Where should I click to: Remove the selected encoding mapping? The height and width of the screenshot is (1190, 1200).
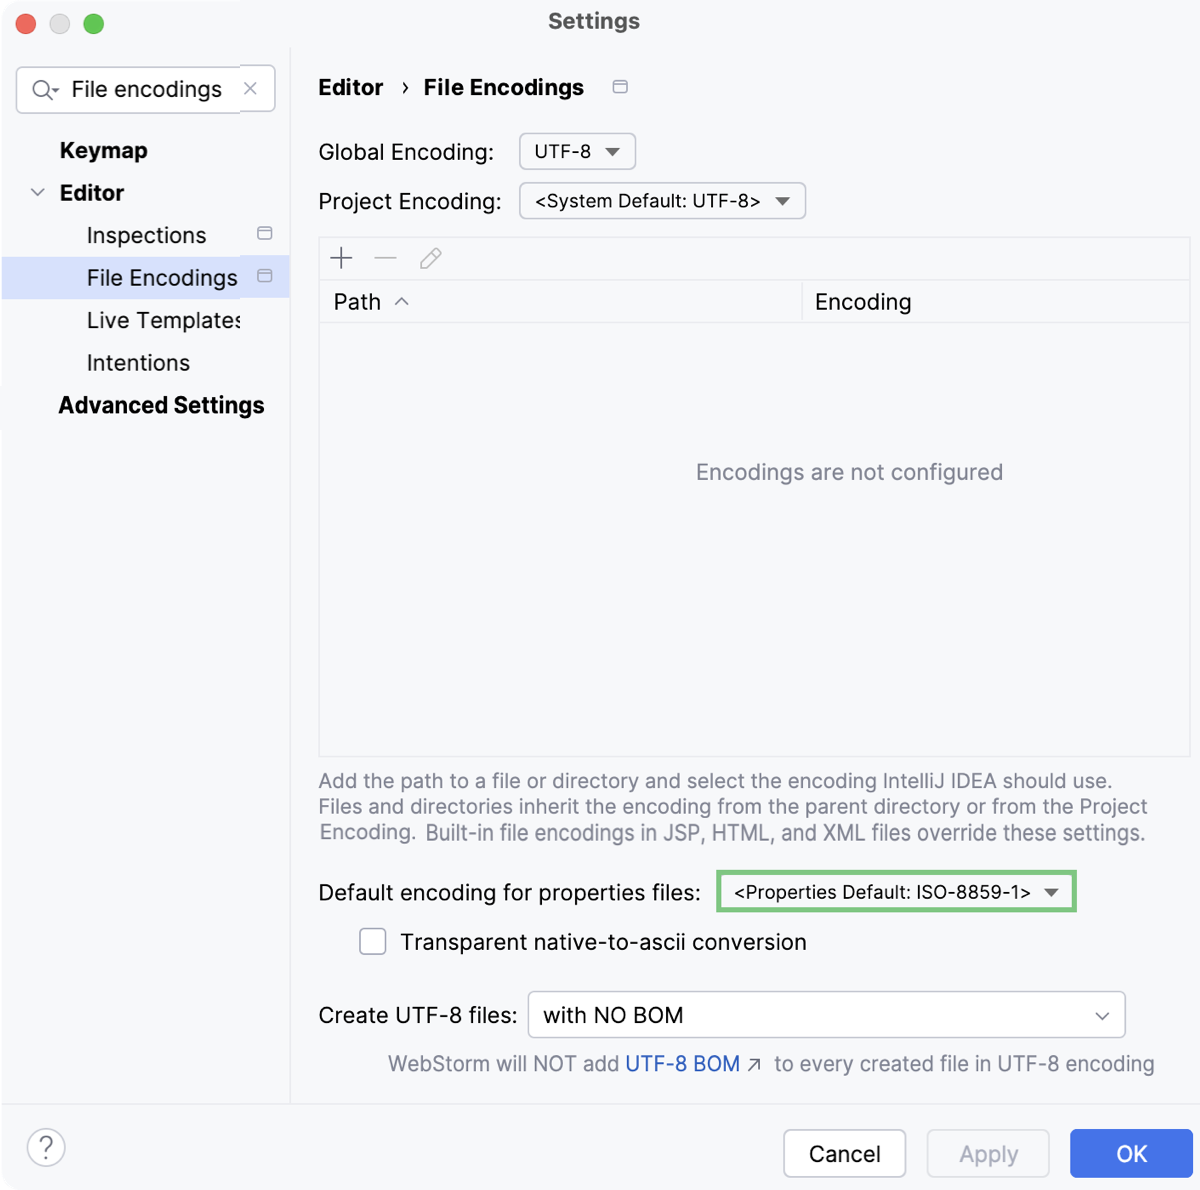point(385,258)
